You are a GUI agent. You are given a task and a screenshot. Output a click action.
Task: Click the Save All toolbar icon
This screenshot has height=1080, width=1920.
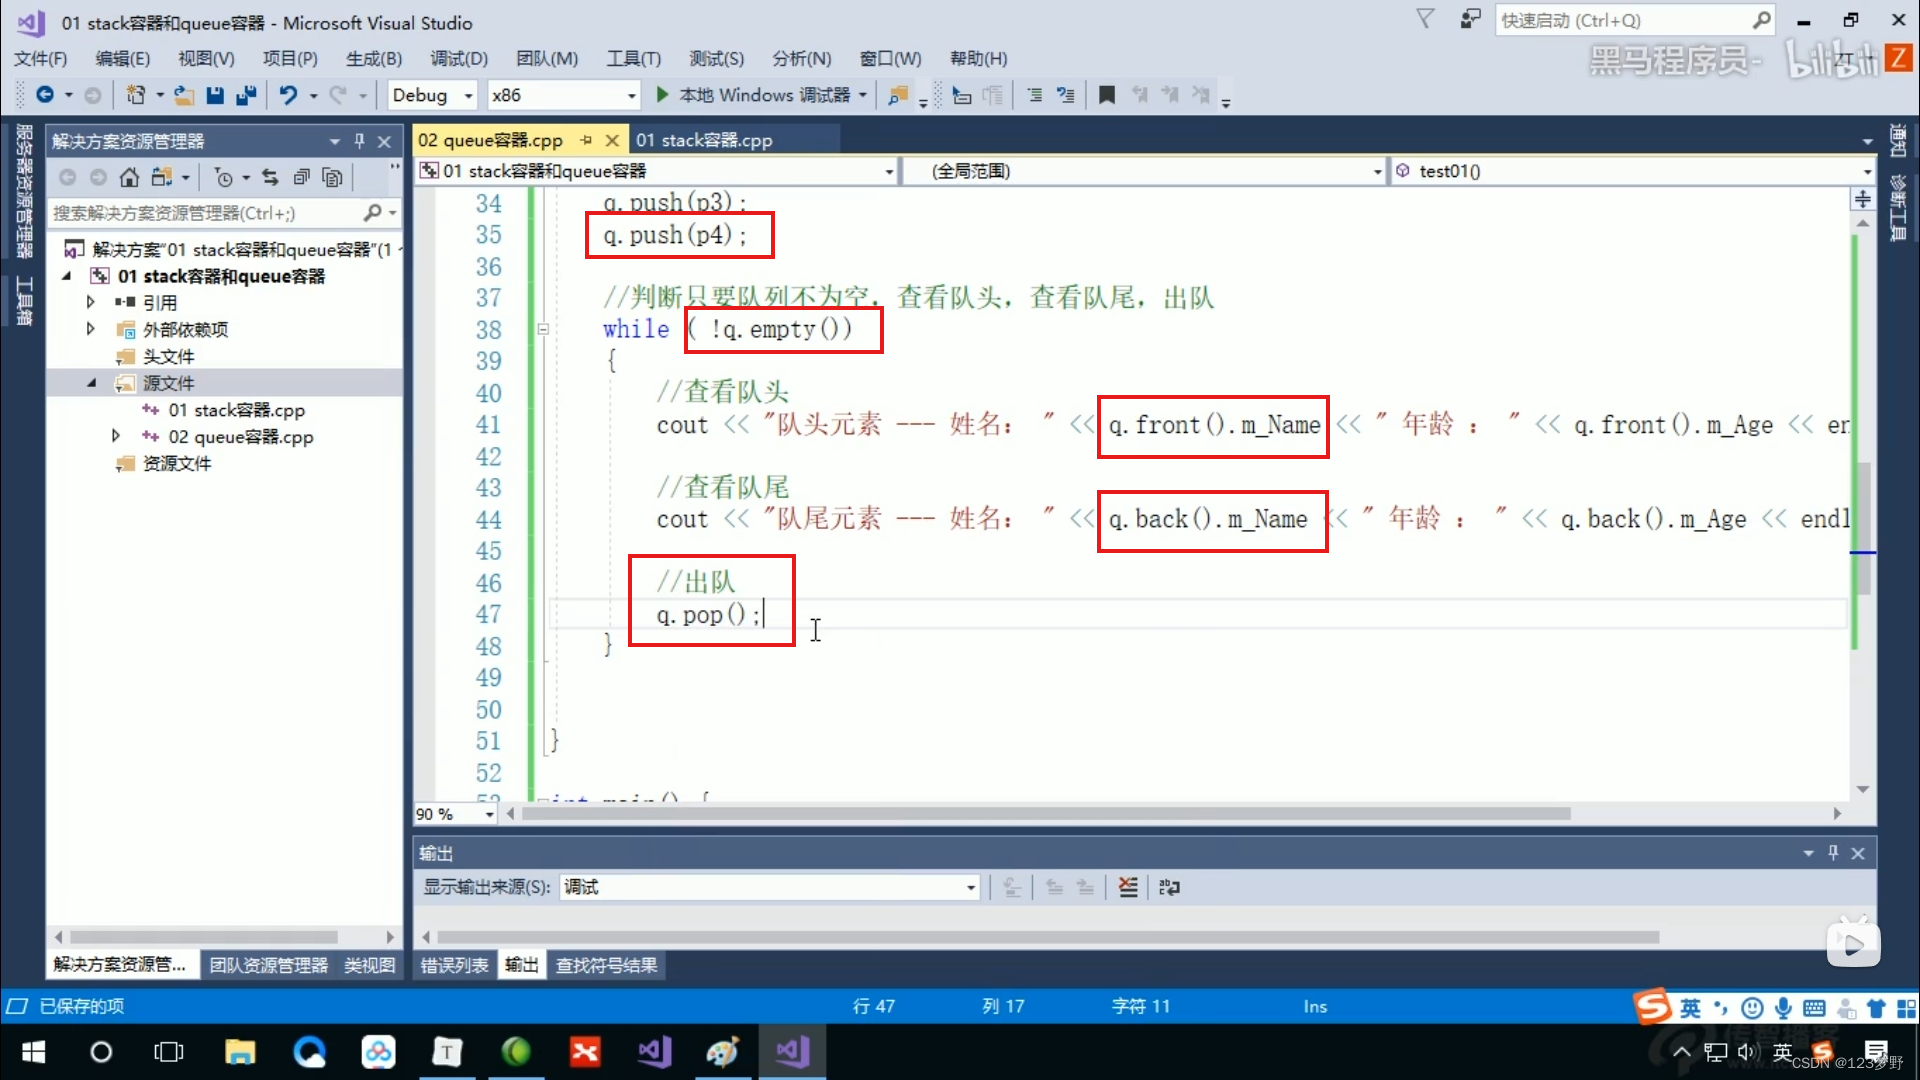click(246, 95)
